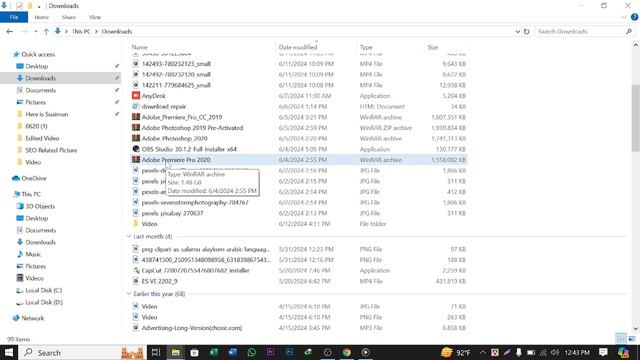Open Pictures under Quick access
The width and height of the screenshot is (640, 360).
tap(36, 102)
